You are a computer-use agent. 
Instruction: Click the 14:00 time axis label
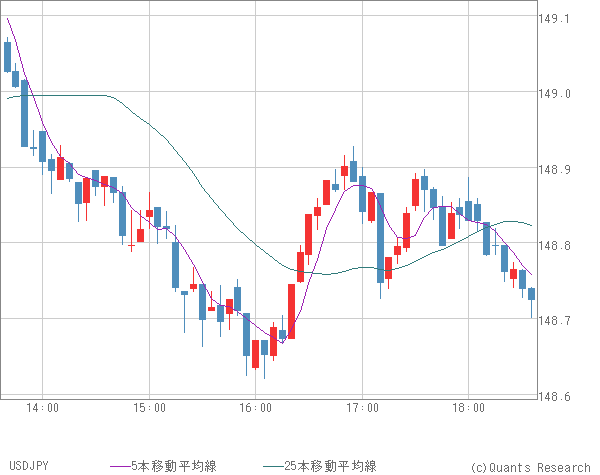(42, 408)
